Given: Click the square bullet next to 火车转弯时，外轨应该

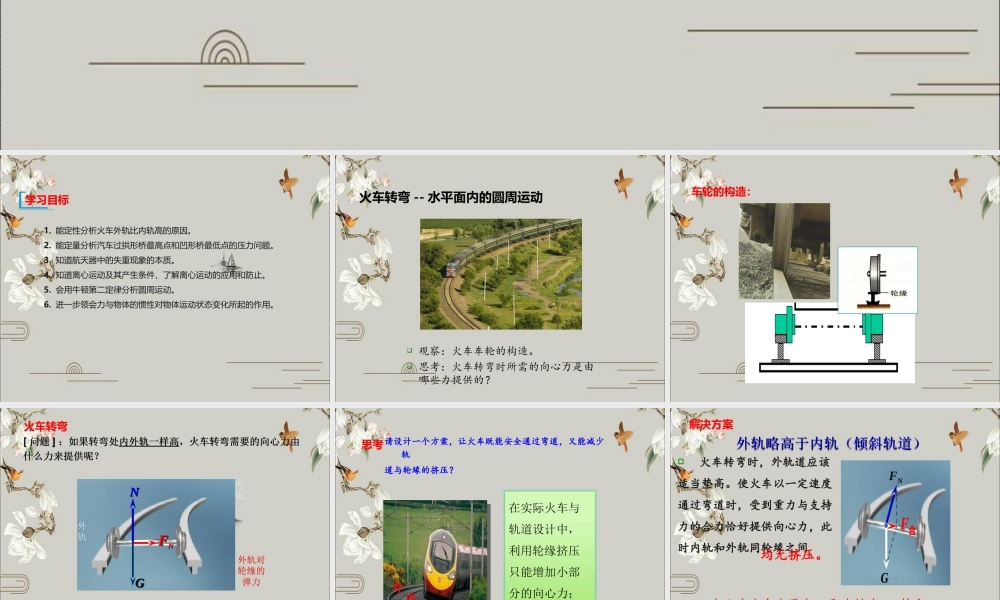Looking at the screenshot, I should [681, 461].
